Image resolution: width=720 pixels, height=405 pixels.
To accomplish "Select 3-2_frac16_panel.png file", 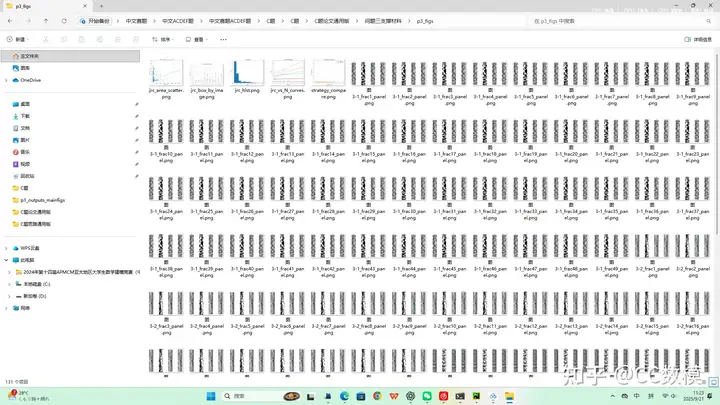I will click(x=692, y=313).
